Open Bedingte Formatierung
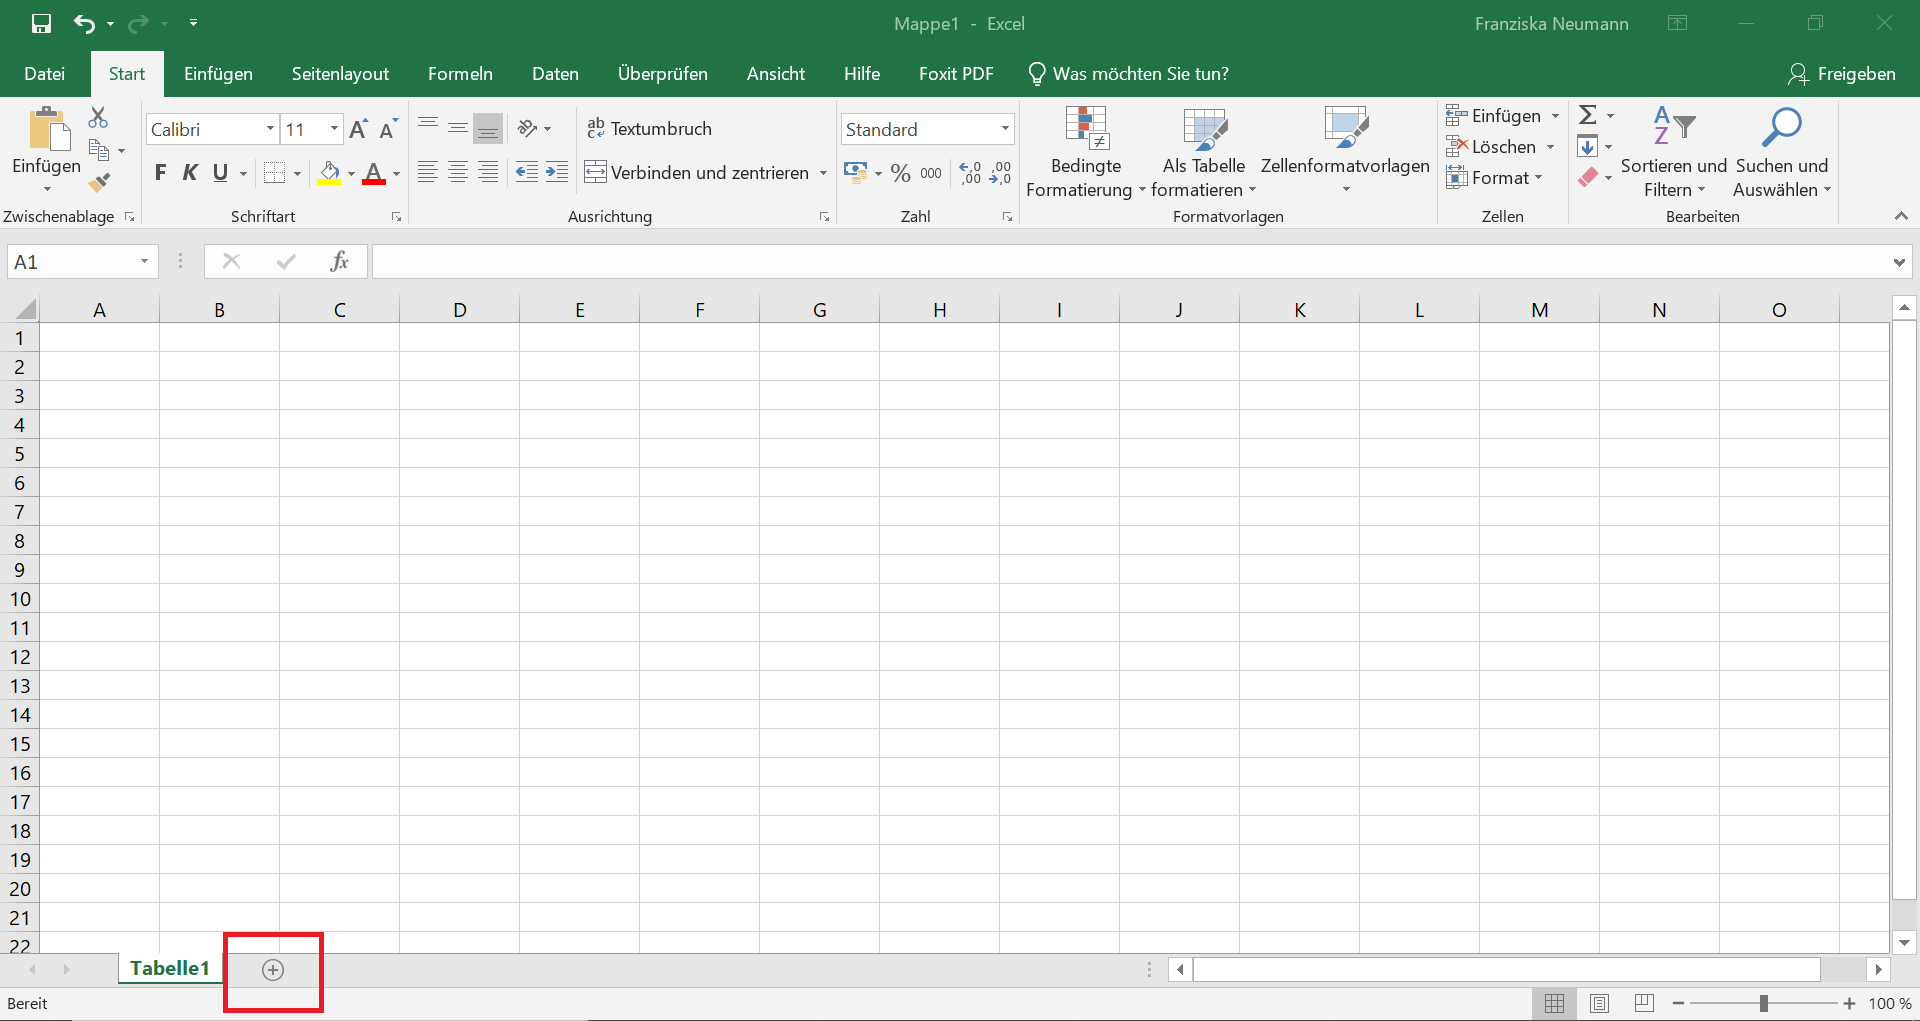The image size is (1920, 1021). pyautogui.click(x=1085, y=152)
